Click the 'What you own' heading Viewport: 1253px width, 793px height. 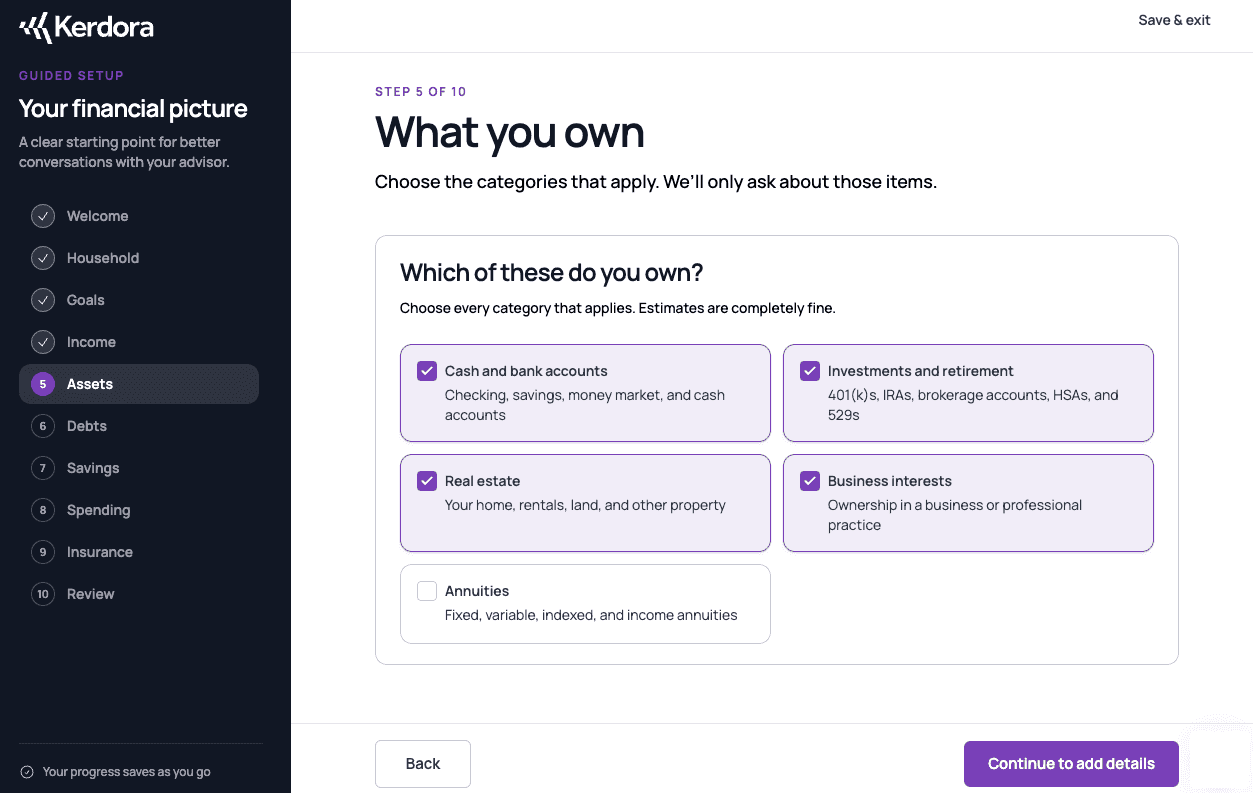(x=510, y=133)
